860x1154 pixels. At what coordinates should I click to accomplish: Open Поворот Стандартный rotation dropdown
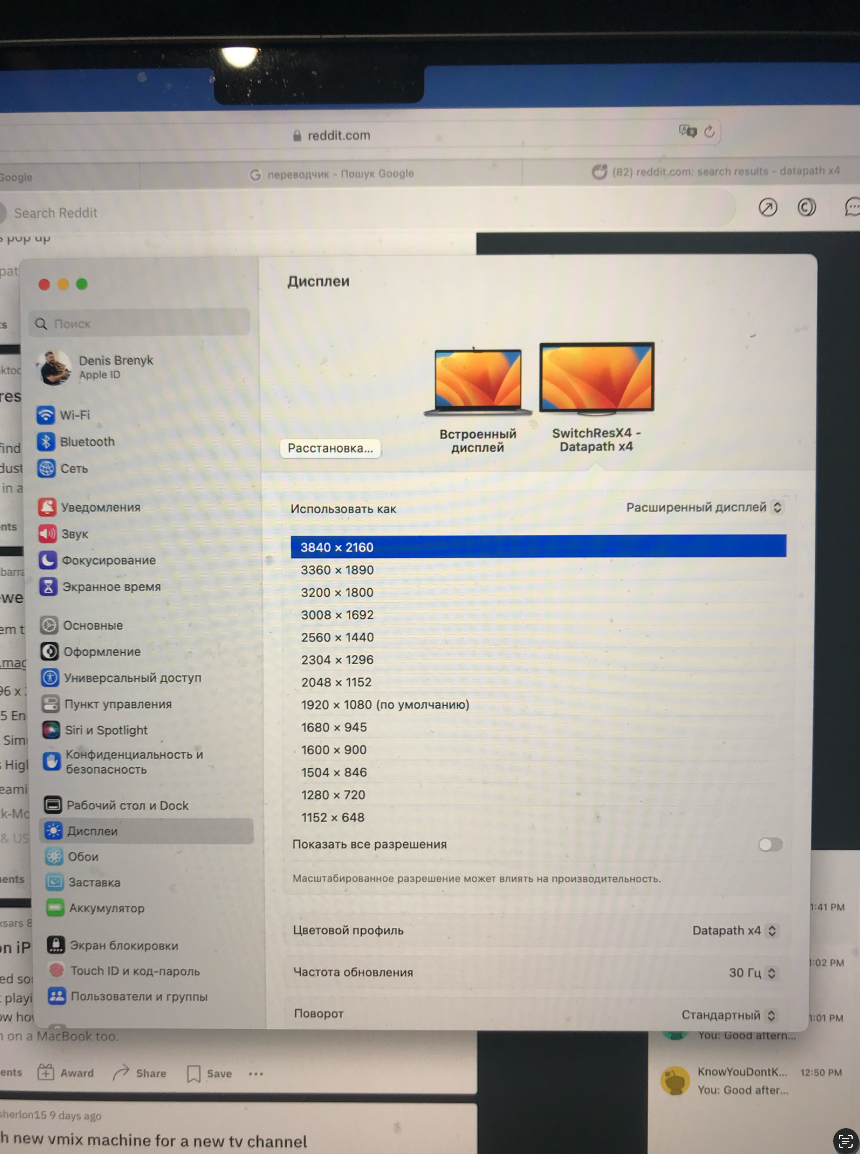[x=729, y=1015]
